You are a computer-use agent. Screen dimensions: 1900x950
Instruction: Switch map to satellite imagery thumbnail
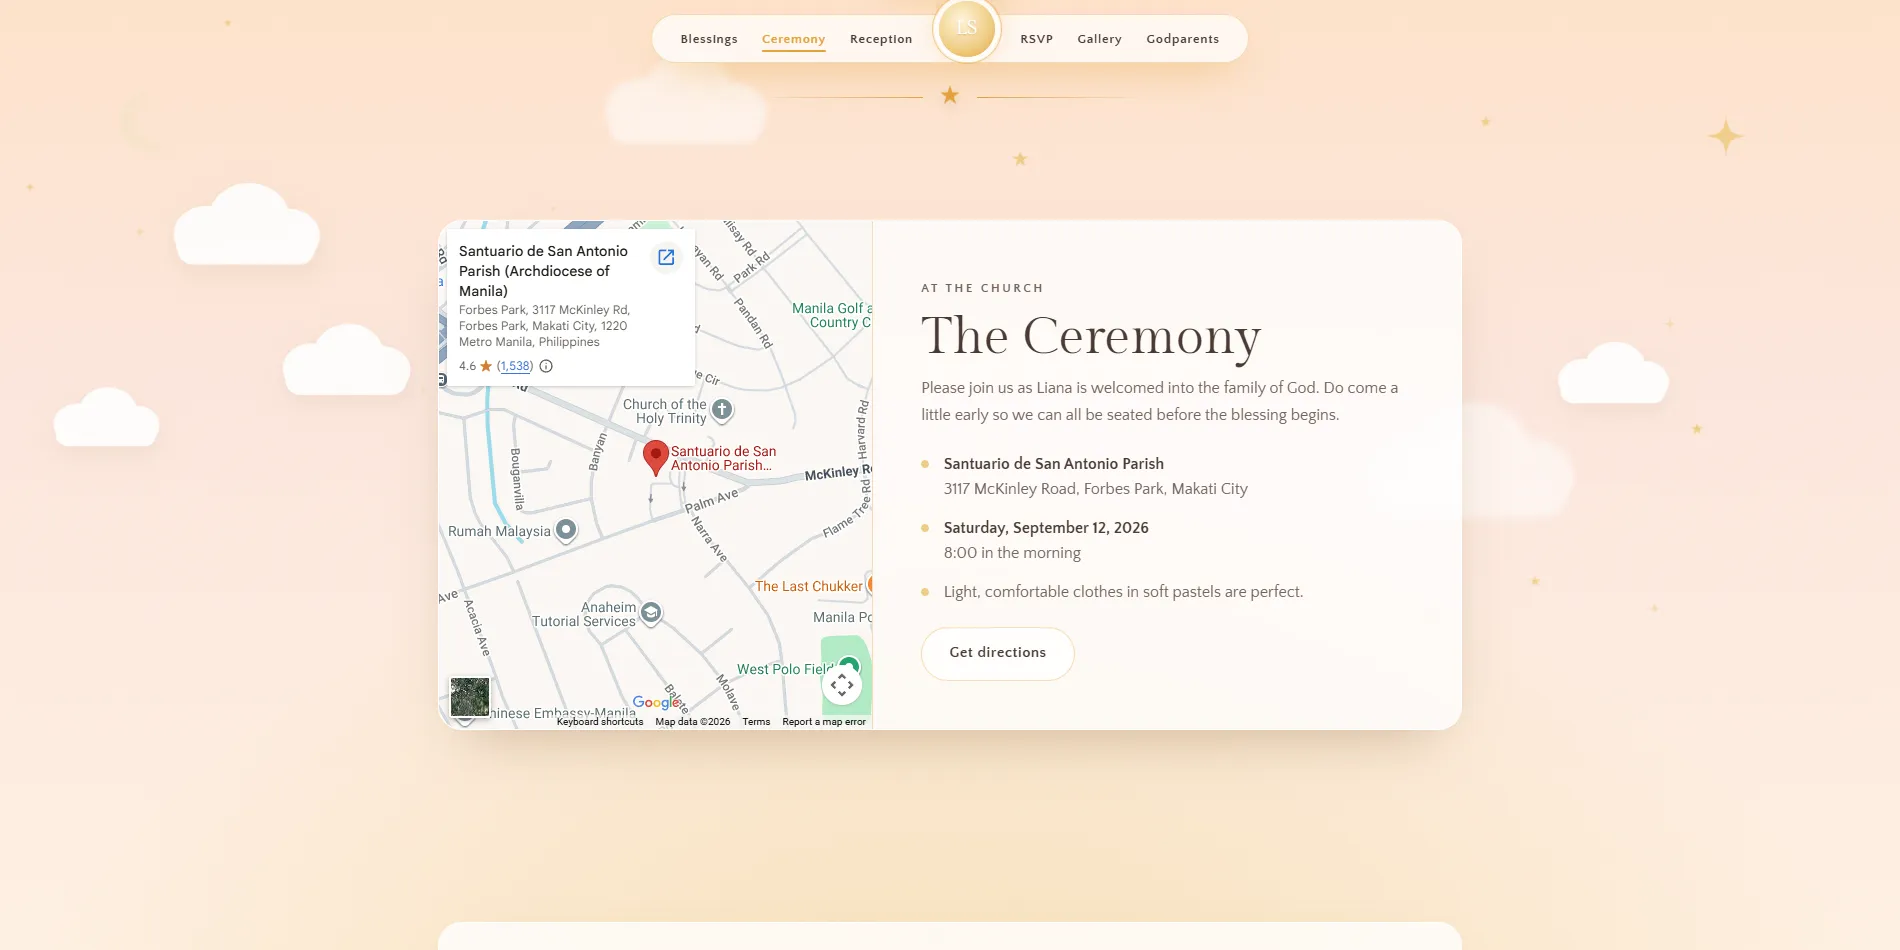coord(469,697)
